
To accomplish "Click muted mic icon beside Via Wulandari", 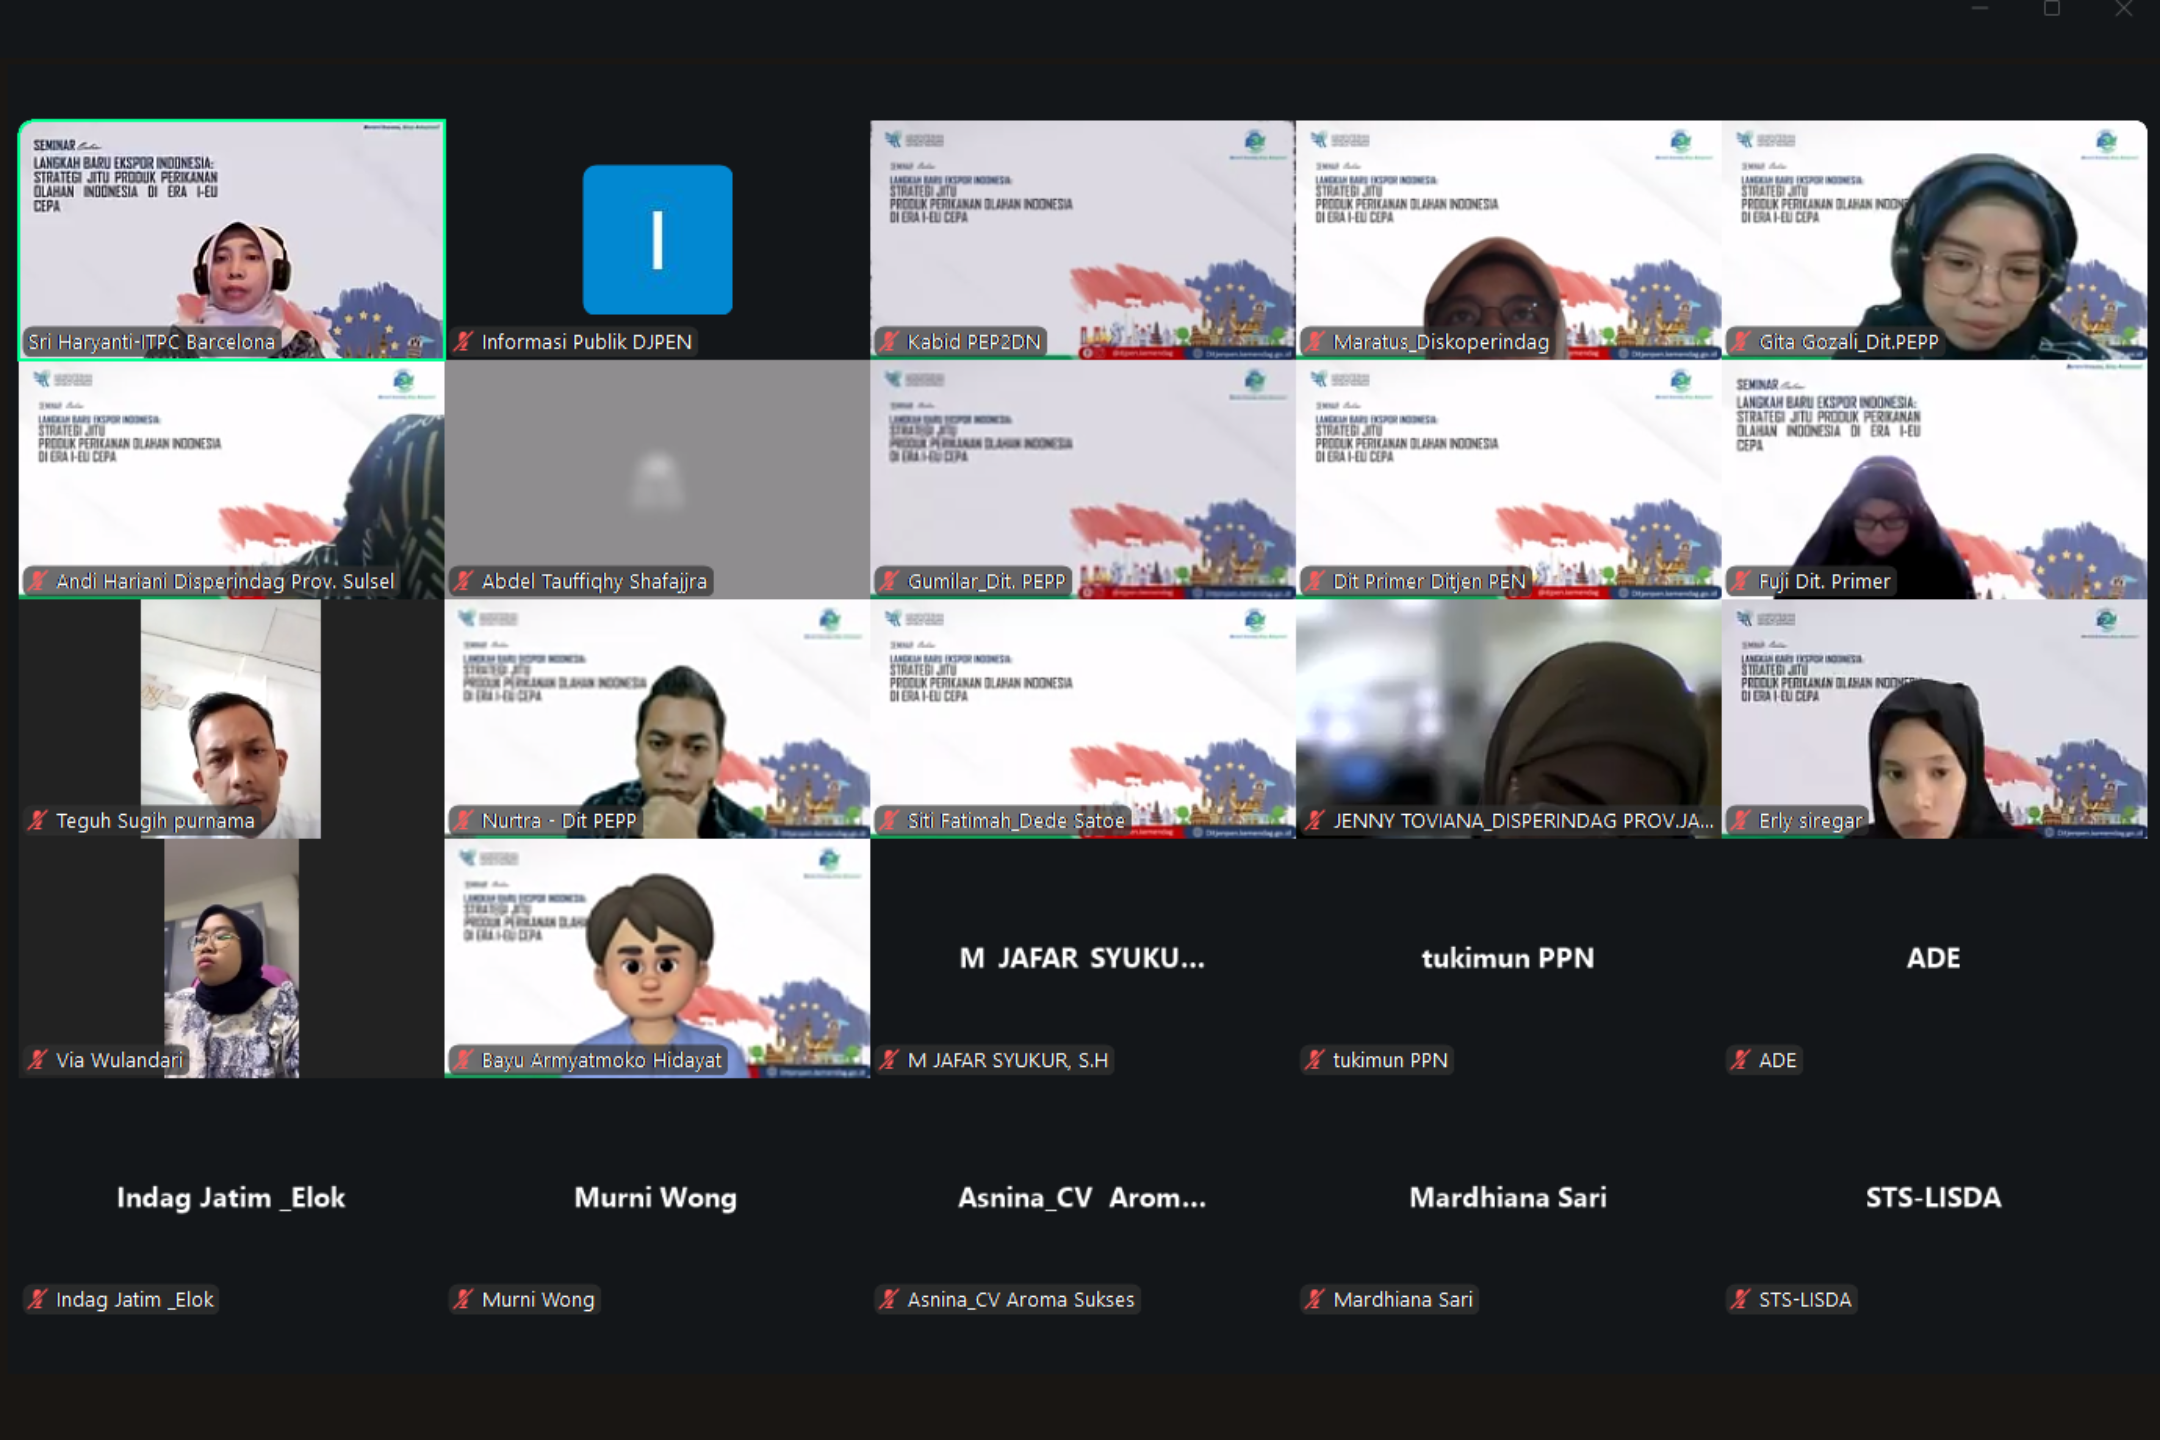I will [x=38, y=1060].
